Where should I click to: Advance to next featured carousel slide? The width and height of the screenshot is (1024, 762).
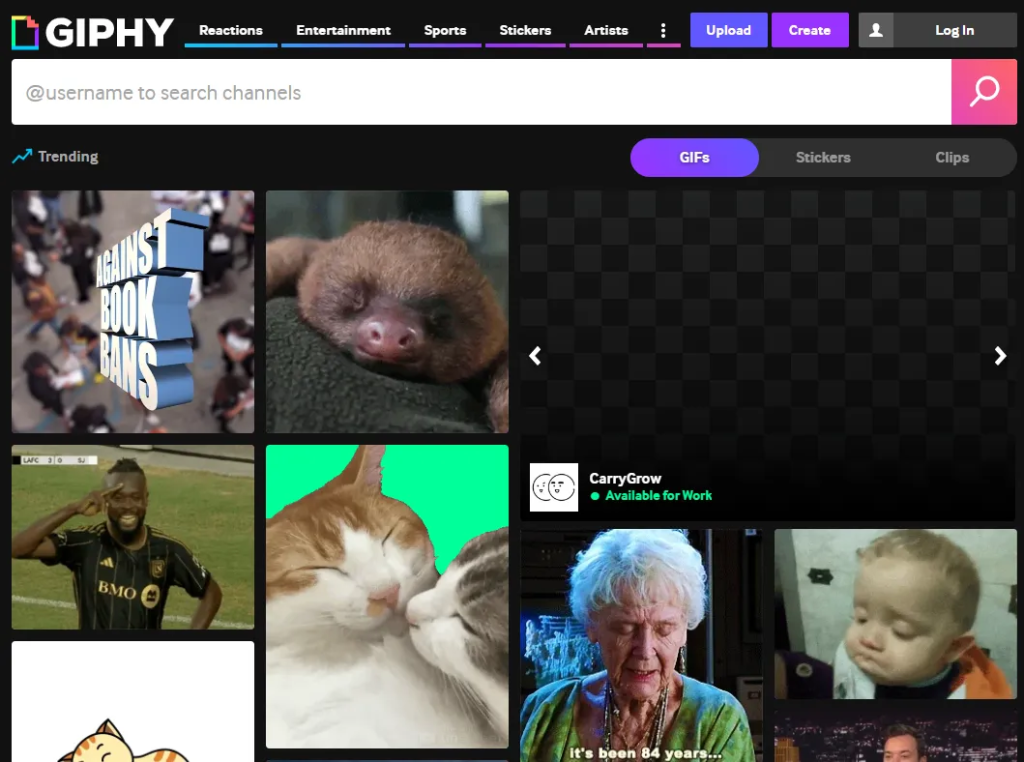[x=1000, y=356]
